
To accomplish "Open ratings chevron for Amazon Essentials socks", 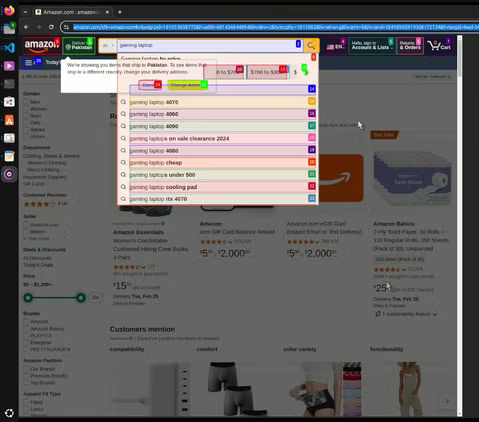I will pos(143,267).
